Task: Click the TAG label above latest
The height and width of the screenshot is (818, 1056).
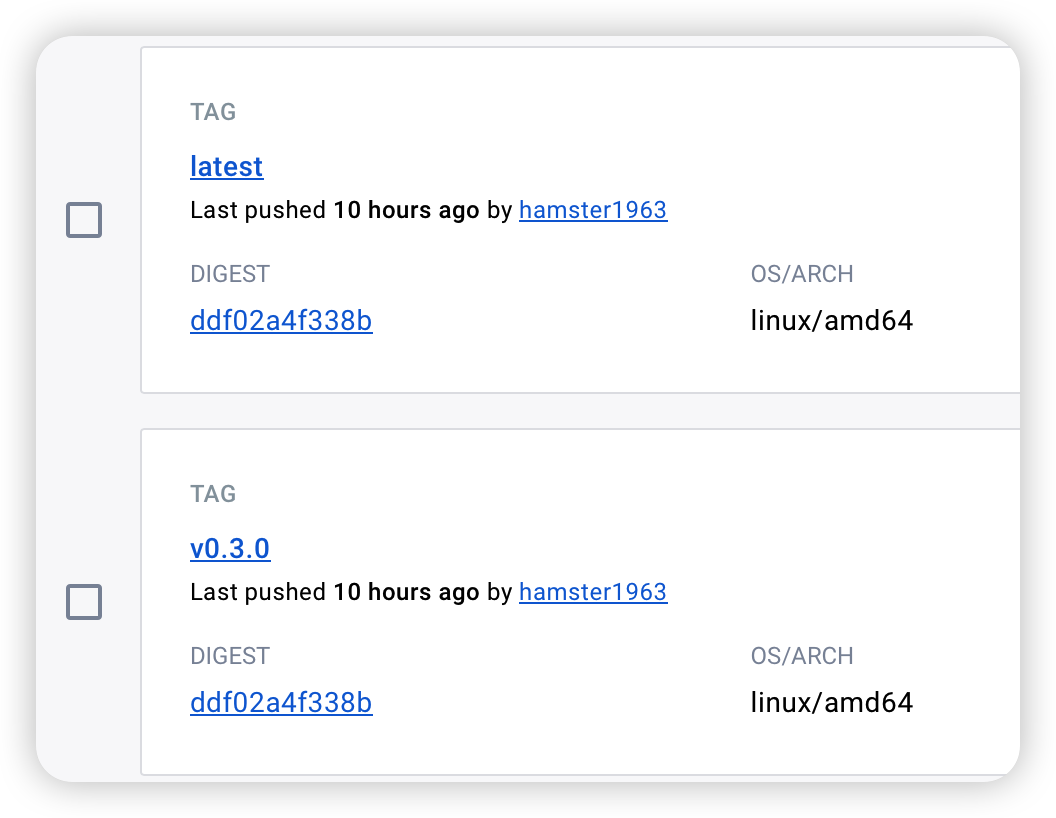Action: tap(213, 112)
